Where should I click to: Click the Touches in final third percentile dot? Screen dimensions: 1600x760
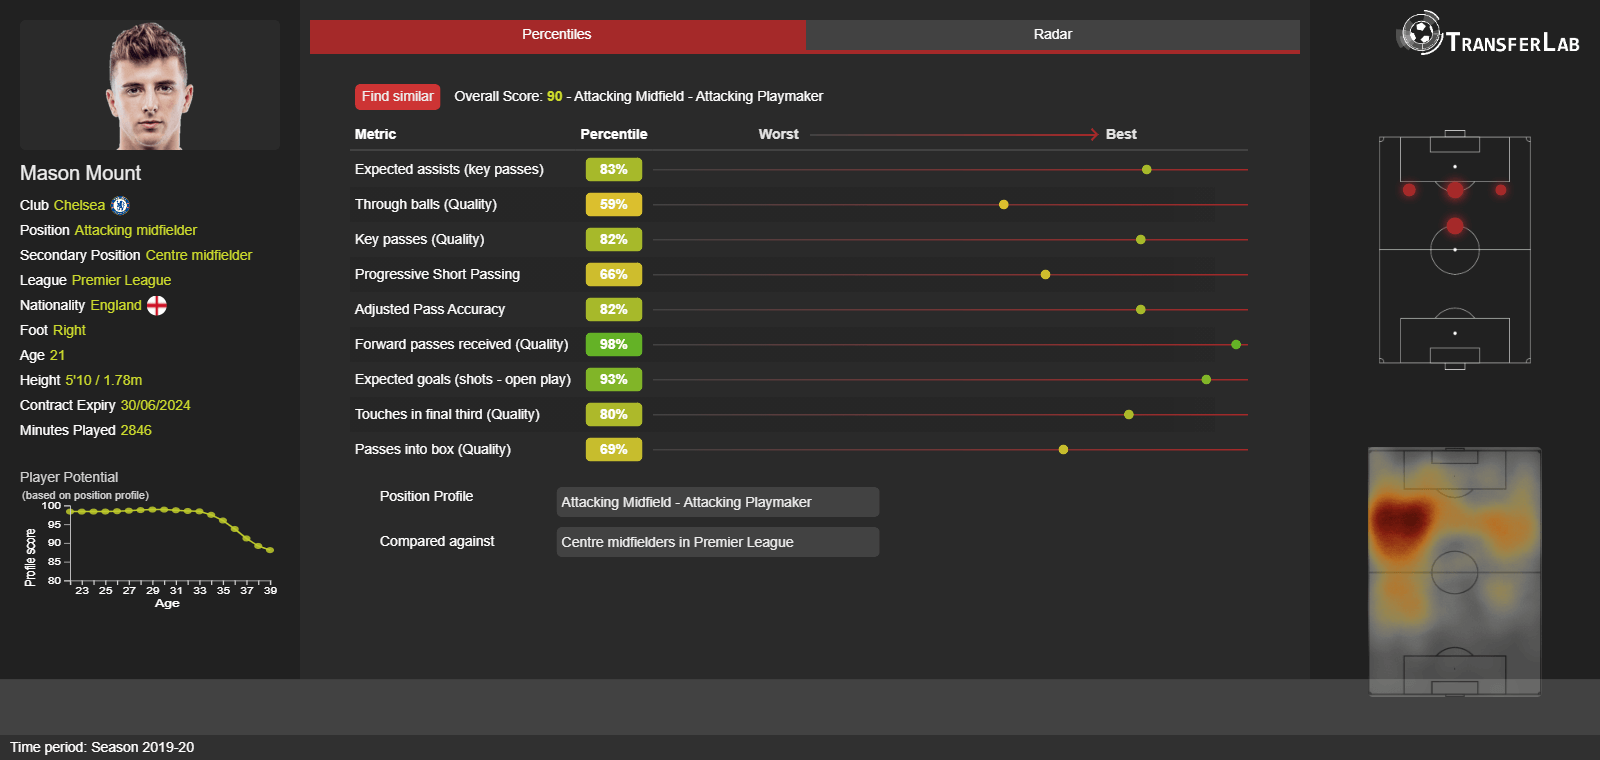1129,415
